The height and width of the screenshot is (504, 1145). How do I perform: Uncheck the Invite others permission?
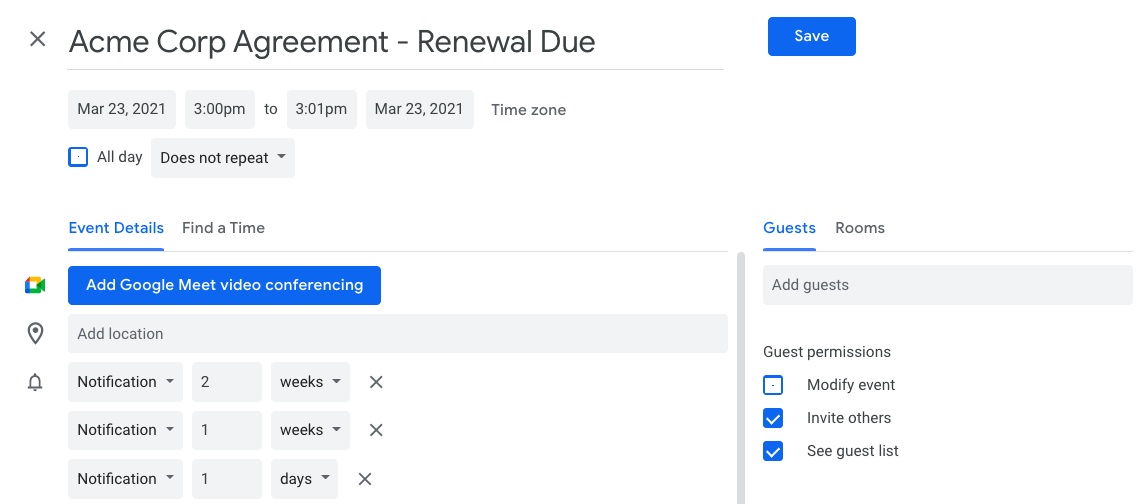(x=773, y=419)
